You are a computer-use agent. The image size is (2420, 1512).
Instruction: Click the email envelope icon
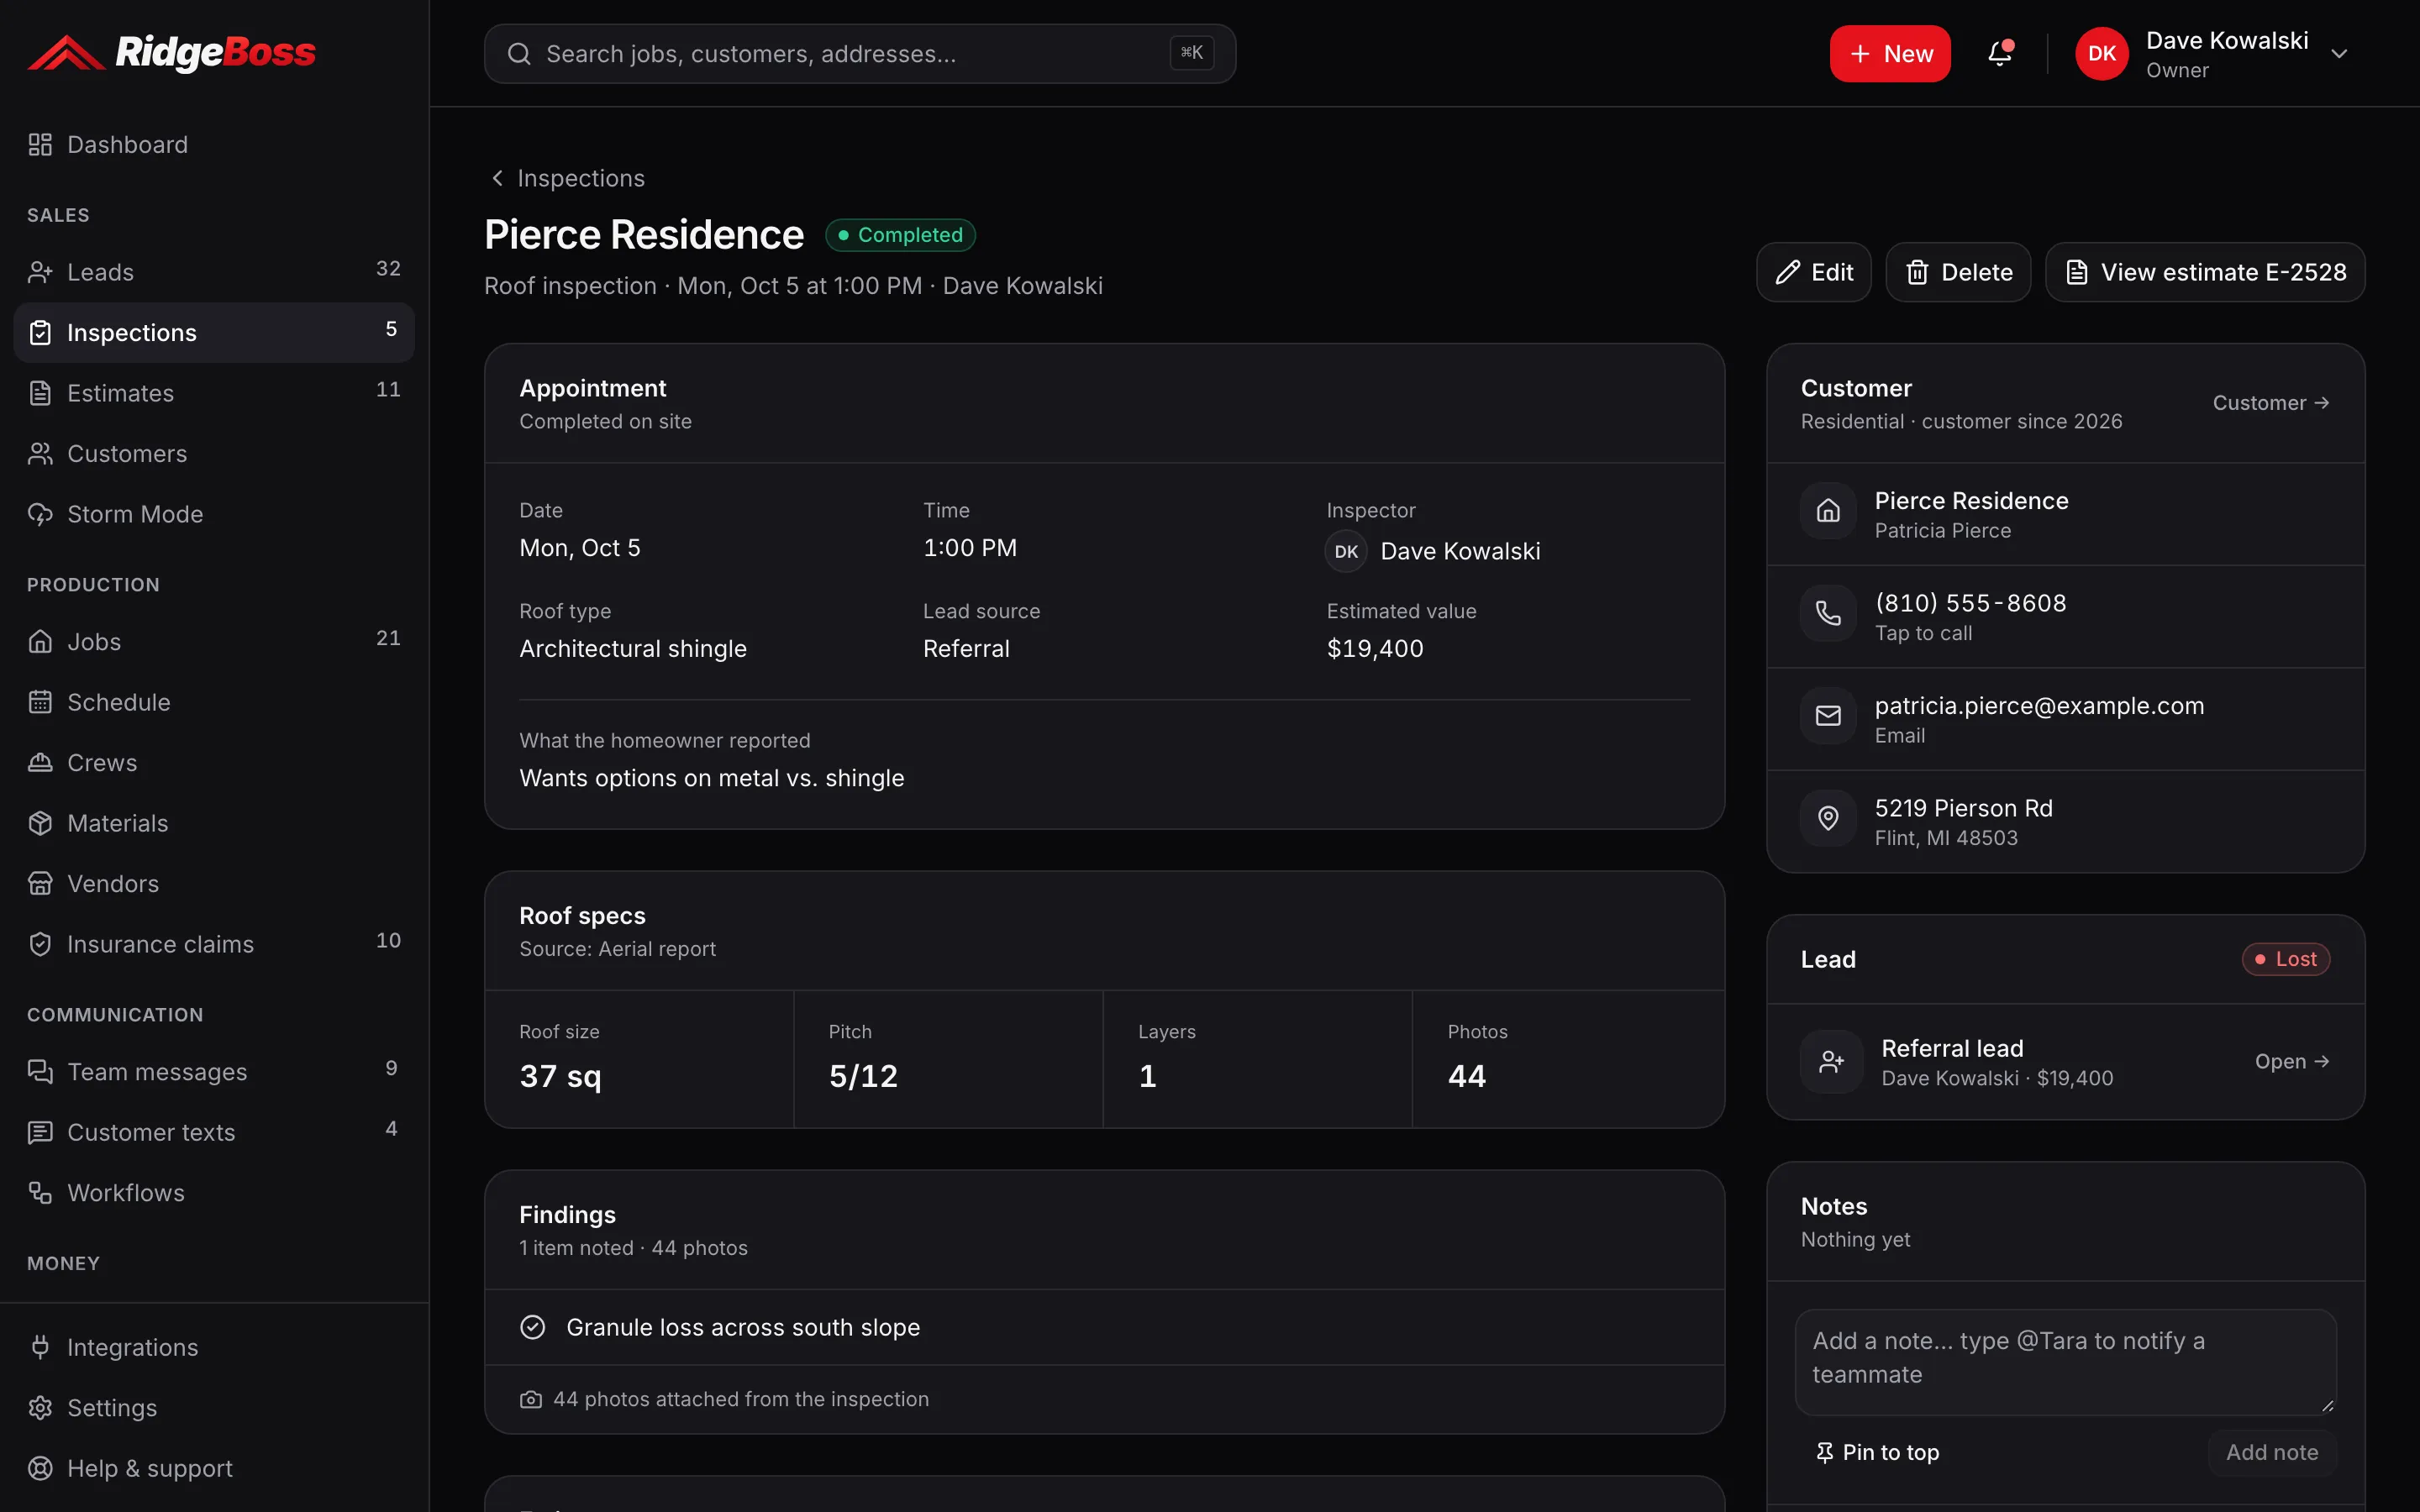point(1828,716)
